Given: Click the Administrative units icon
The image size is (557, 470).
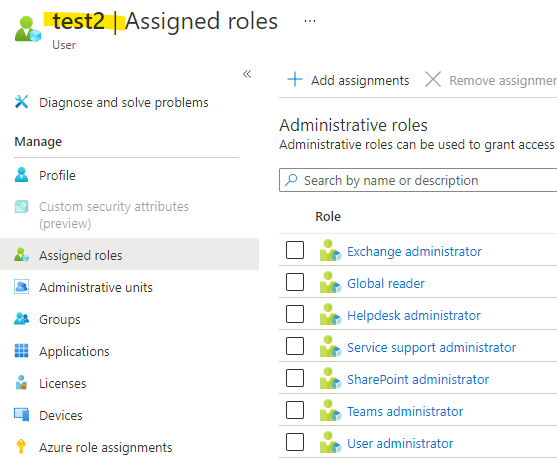Looking at the screenshot, I should pos(21,287).
